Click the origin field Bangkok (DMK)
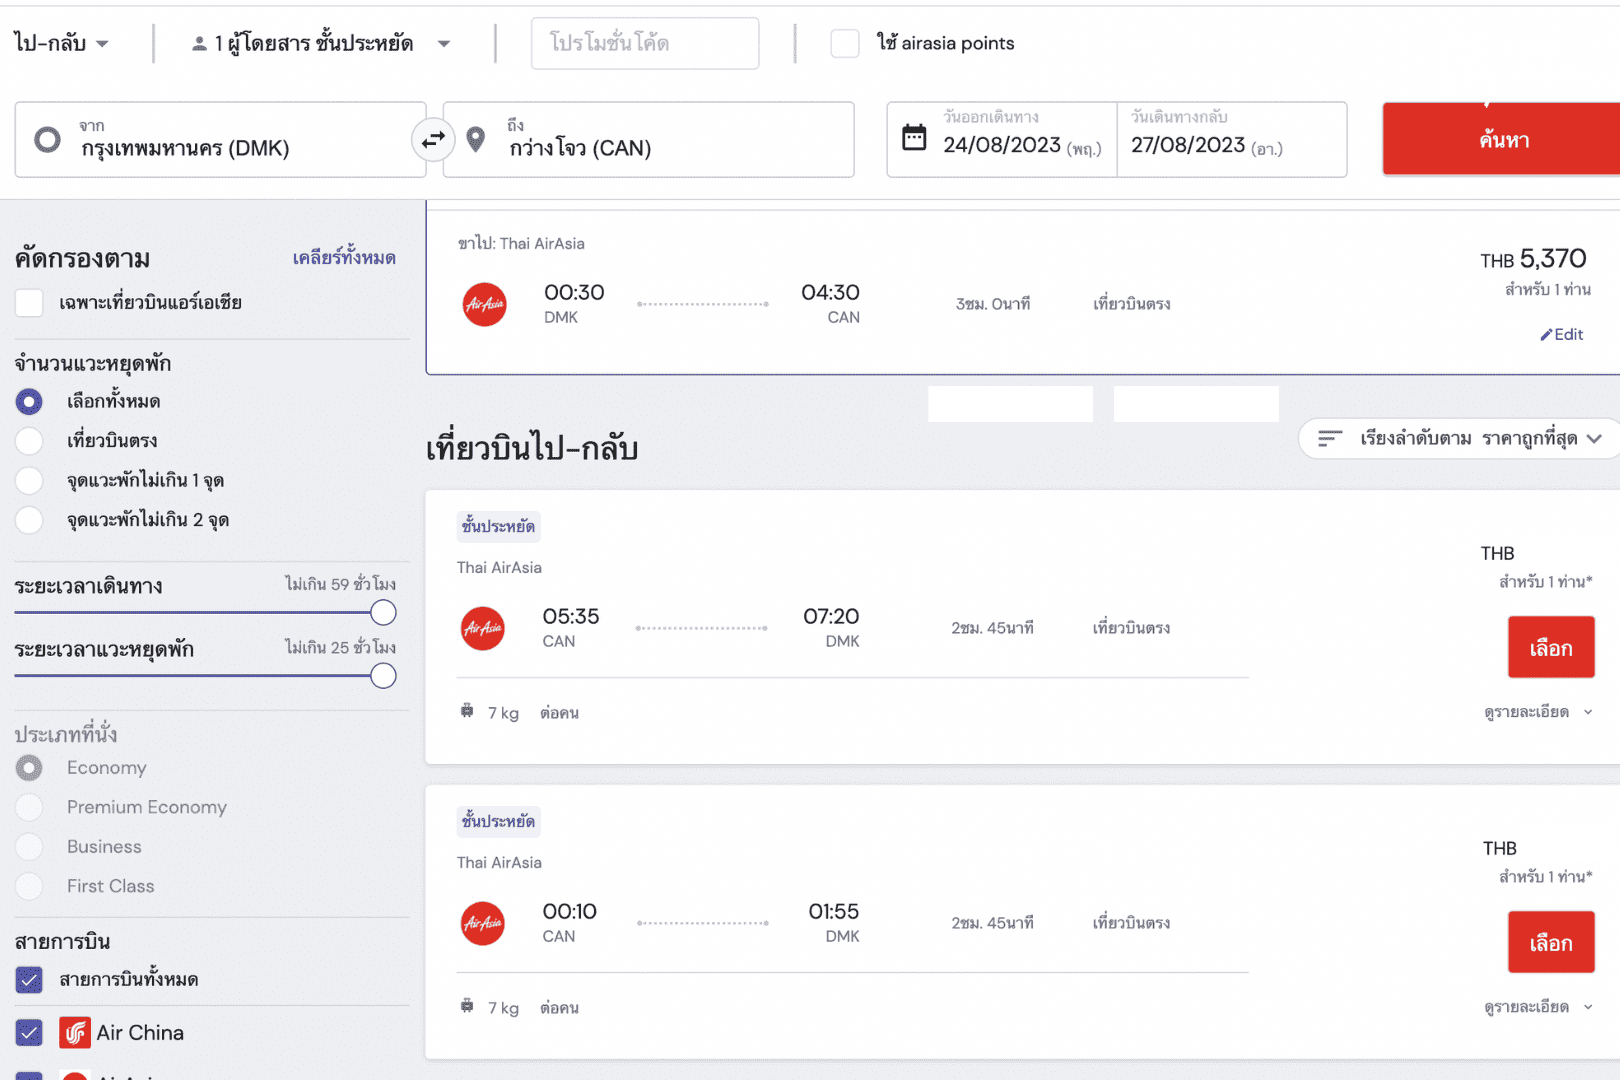1620x1080 pixels. coord(221,140)
